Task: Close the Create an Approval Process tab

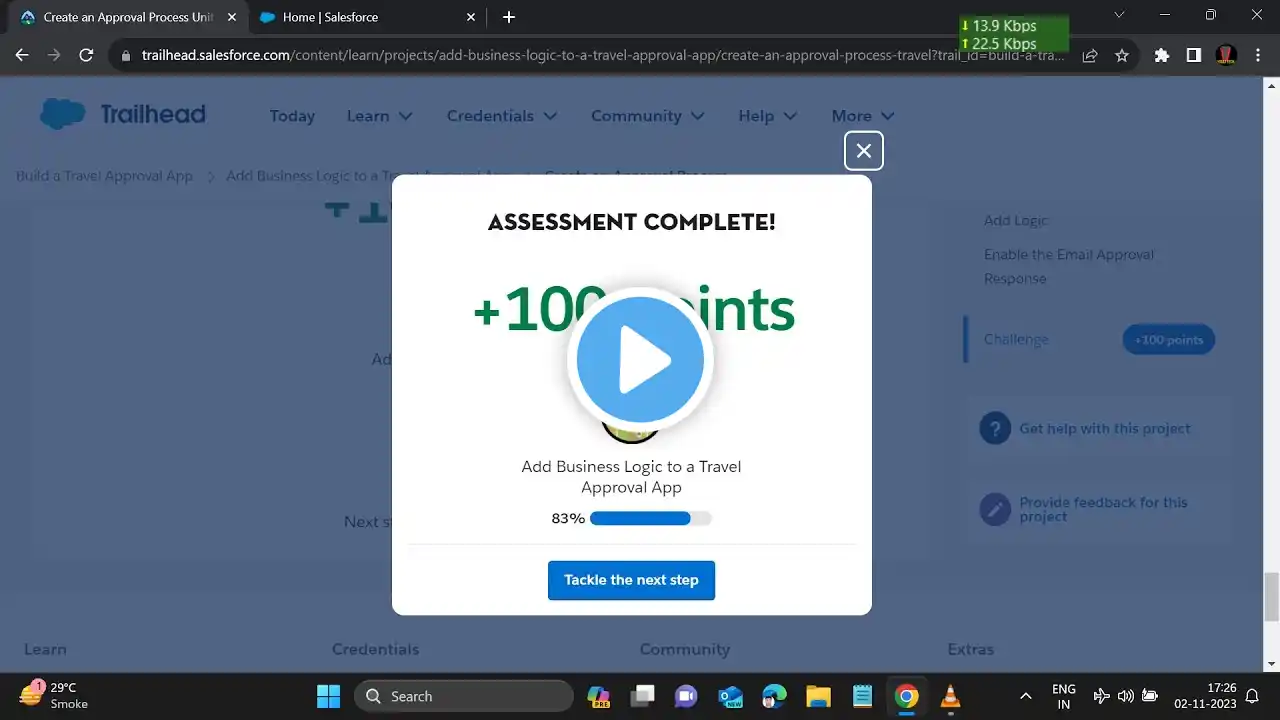Action: 232,17
